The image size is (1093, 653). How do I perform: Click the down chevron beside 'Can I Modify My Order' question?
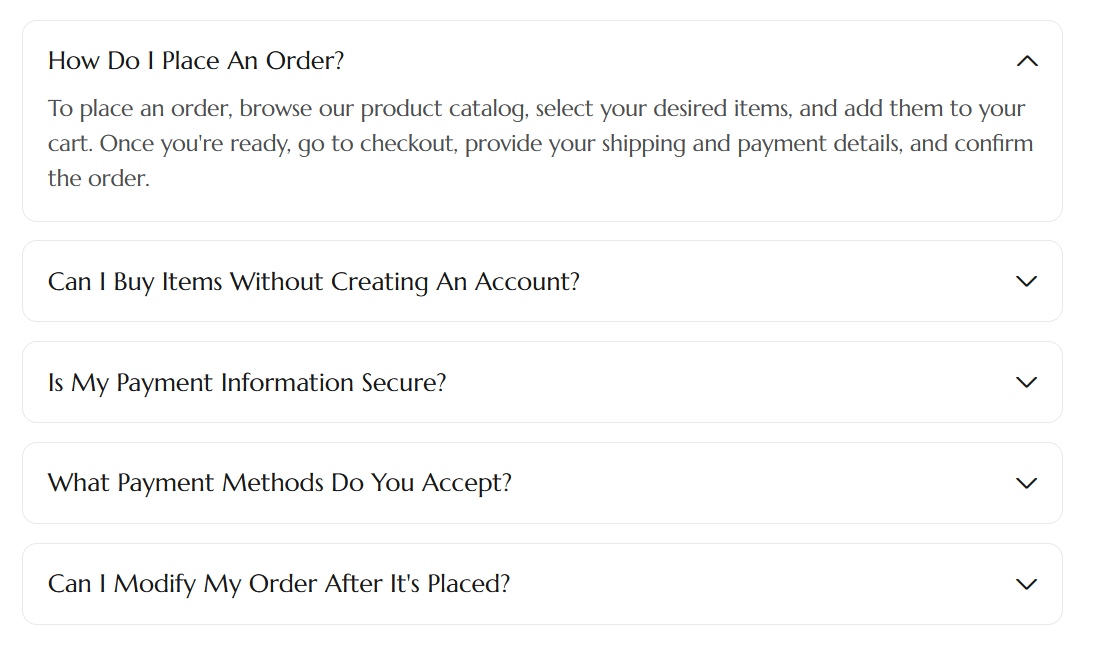pos(1027,584)
